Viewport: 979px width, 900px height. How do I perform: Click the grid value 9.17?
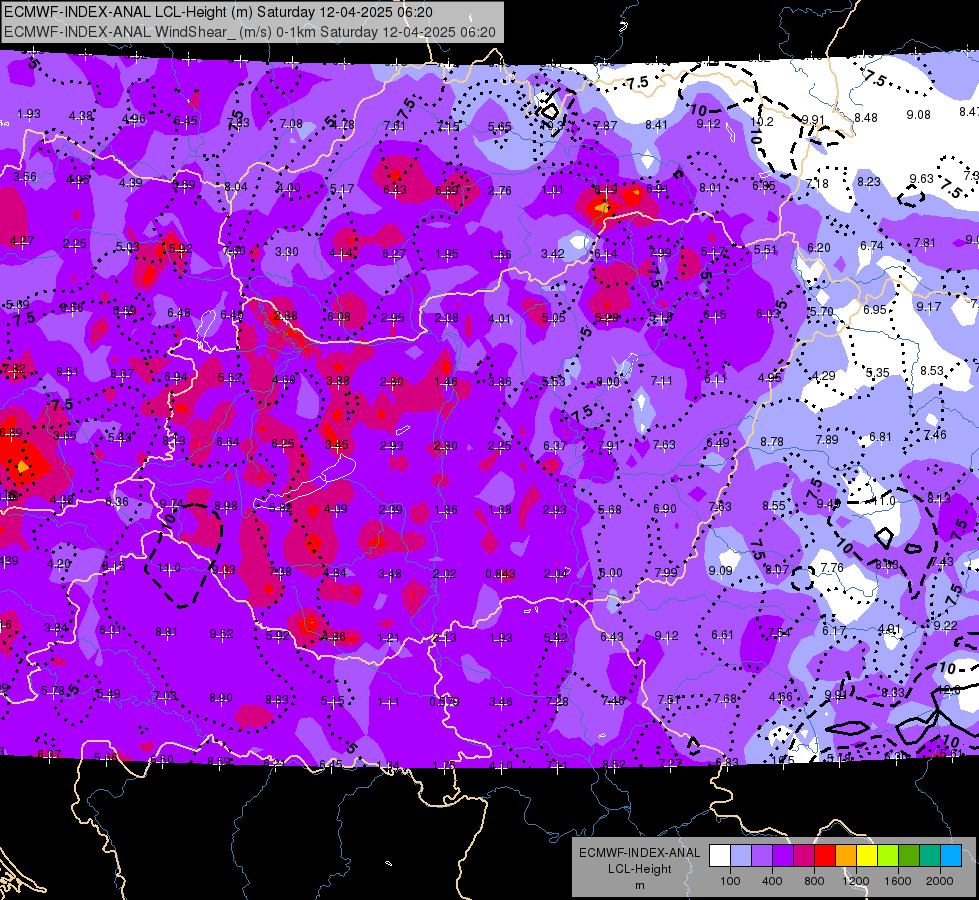[929, 307]
